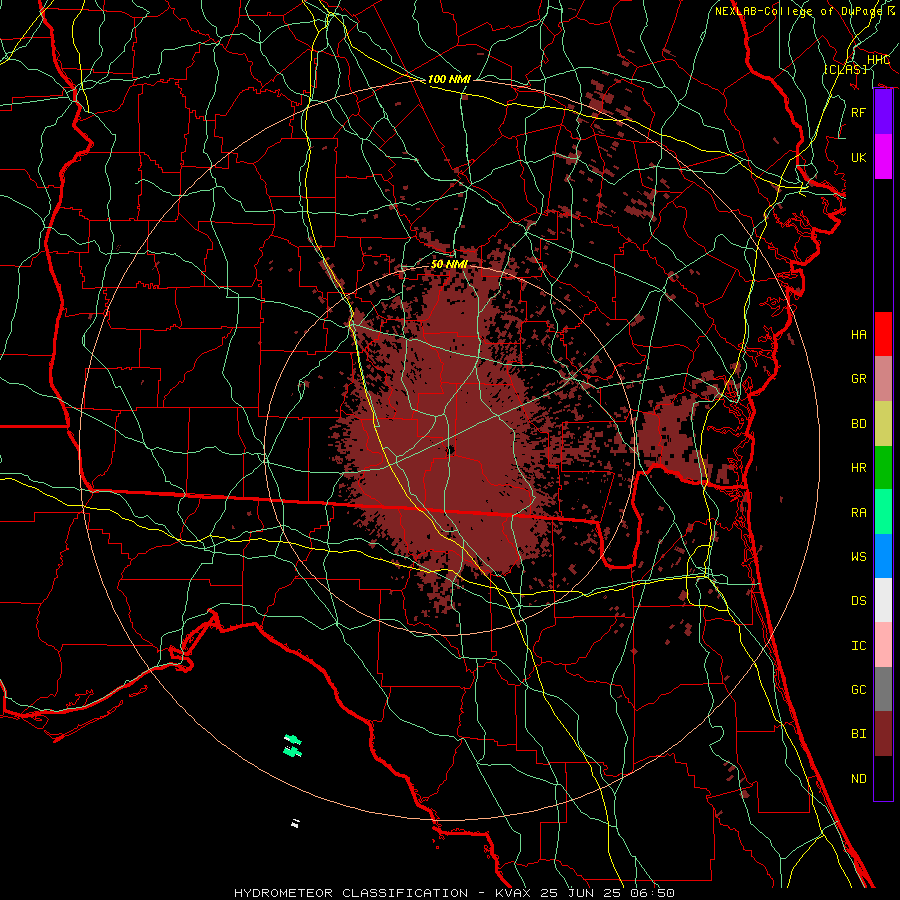900x900 pixels.
Task: Click the BD yellow legend color swatch
Action: point(883,424)
